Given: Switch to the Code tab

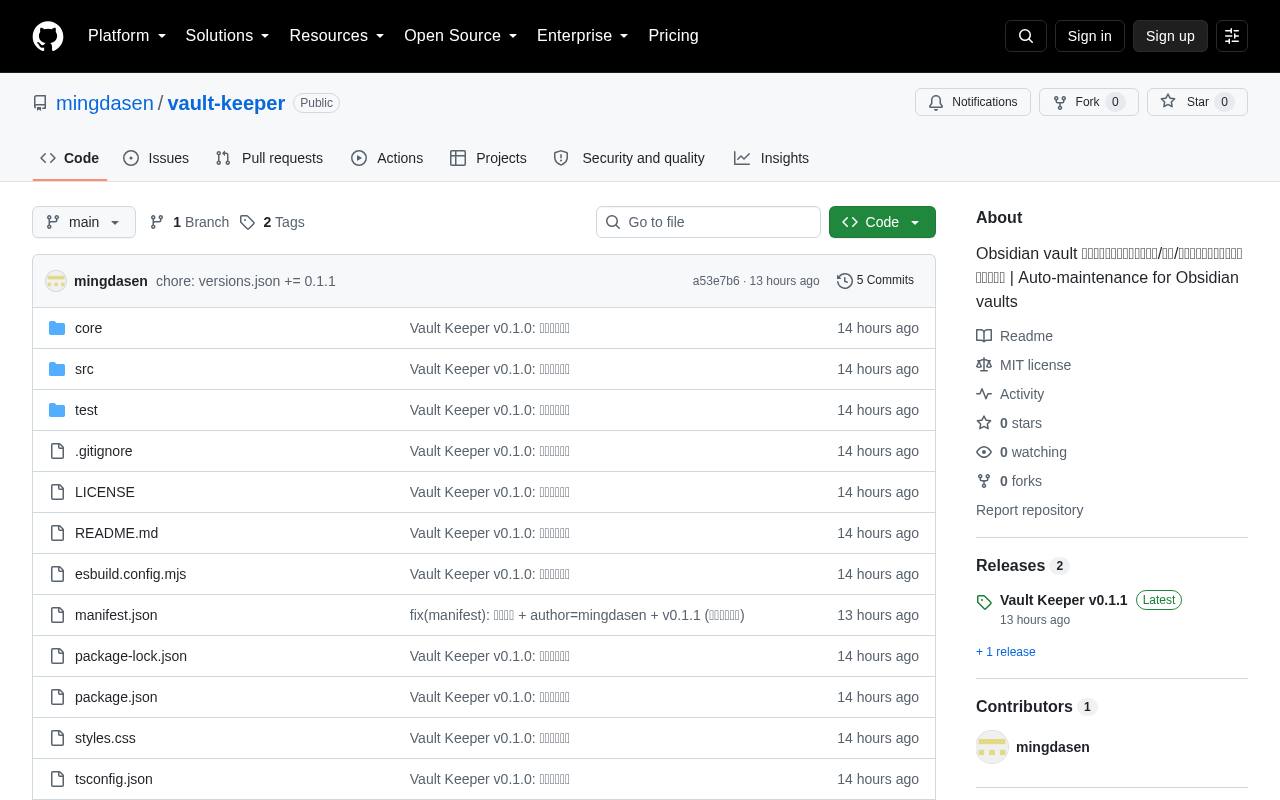Looking at the screenshot, I should (70, 158).
